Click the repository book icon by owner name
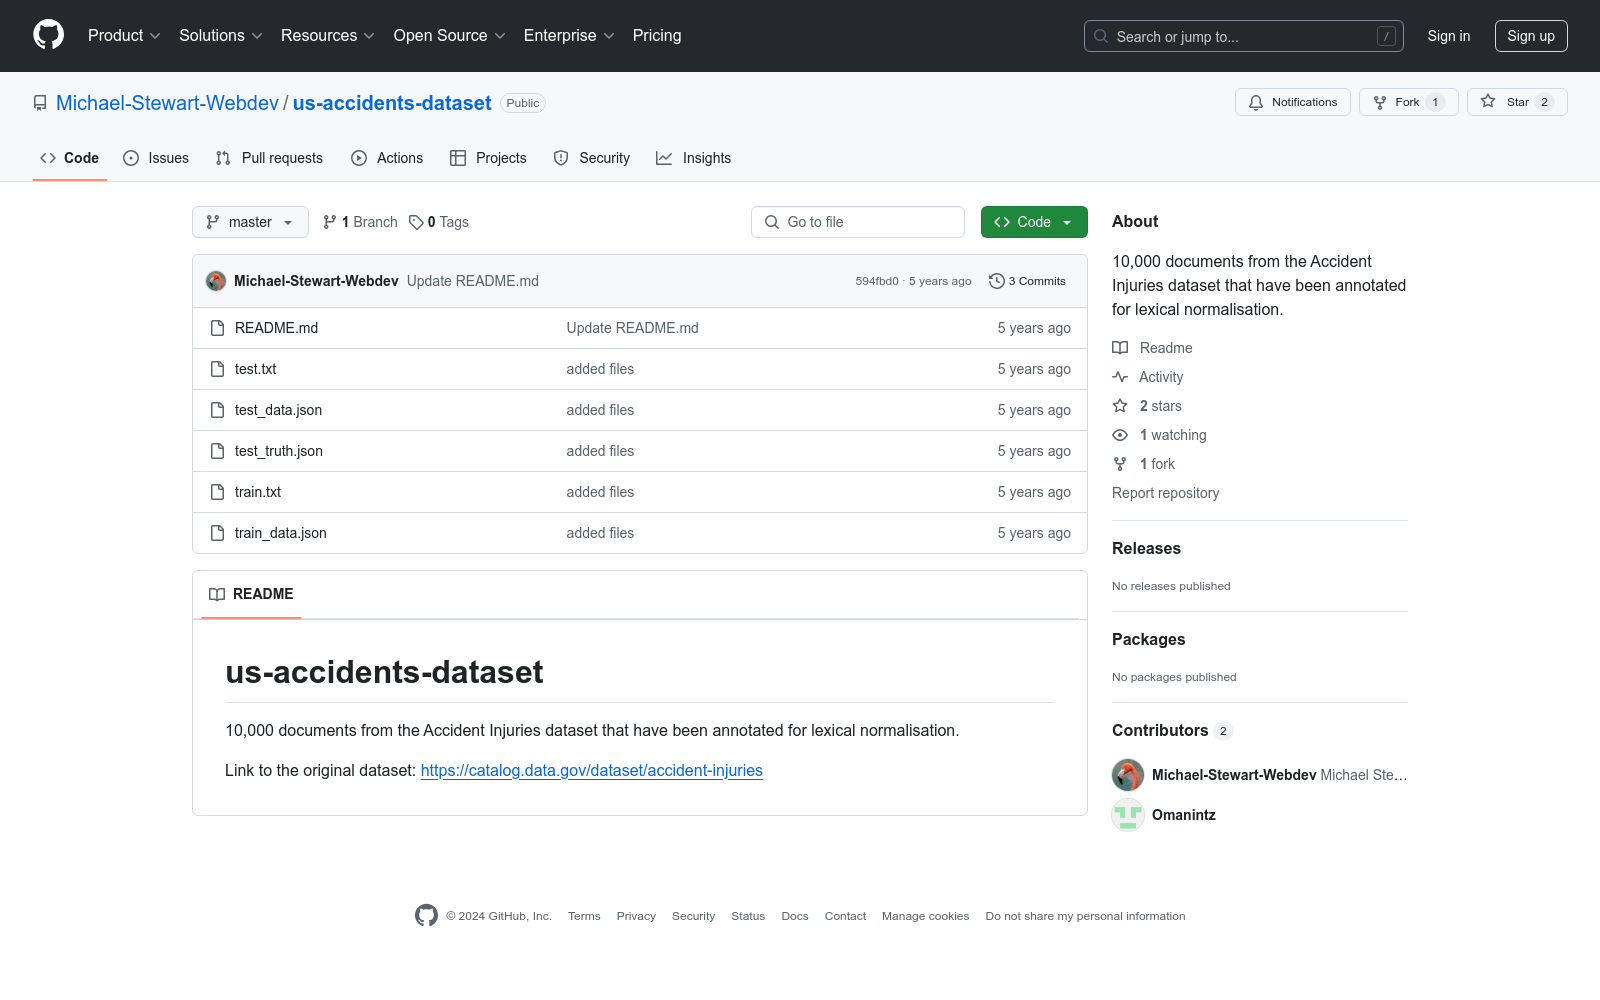1600x1000 pixels. pyautogui.click(x=40, y=103)
